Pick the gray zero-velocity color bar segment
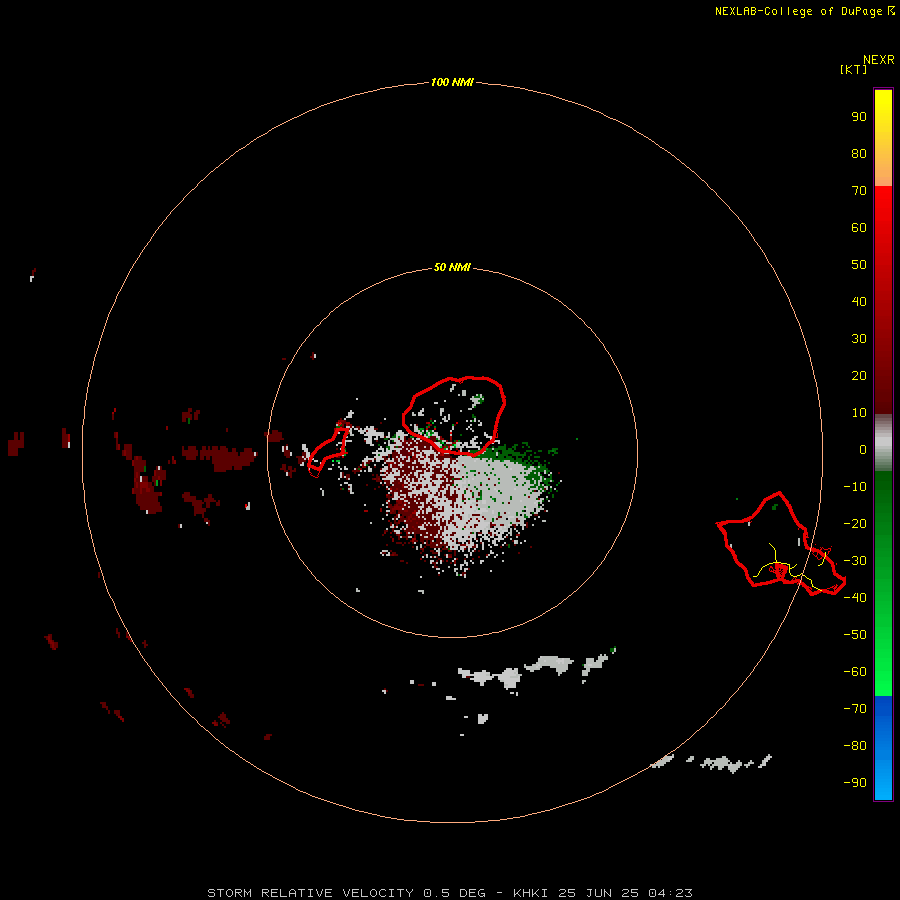This screenshot has height=900, width=900. click(883, 443)
